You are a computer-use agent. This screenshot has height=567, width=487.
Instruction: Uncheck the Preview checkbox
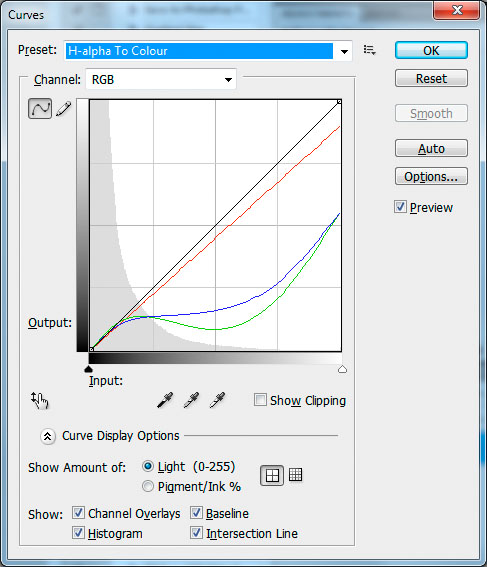point(400,207)
